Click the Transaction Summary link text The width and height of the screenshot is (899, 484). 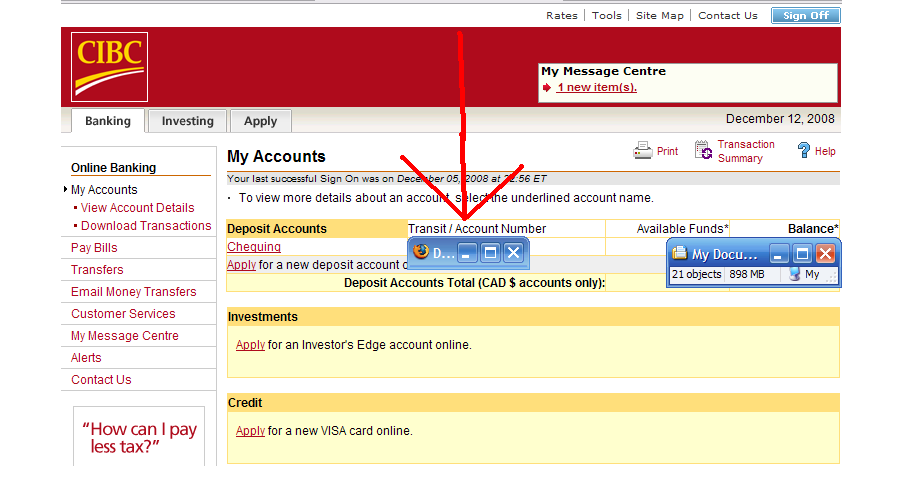[x=746, y=151]
